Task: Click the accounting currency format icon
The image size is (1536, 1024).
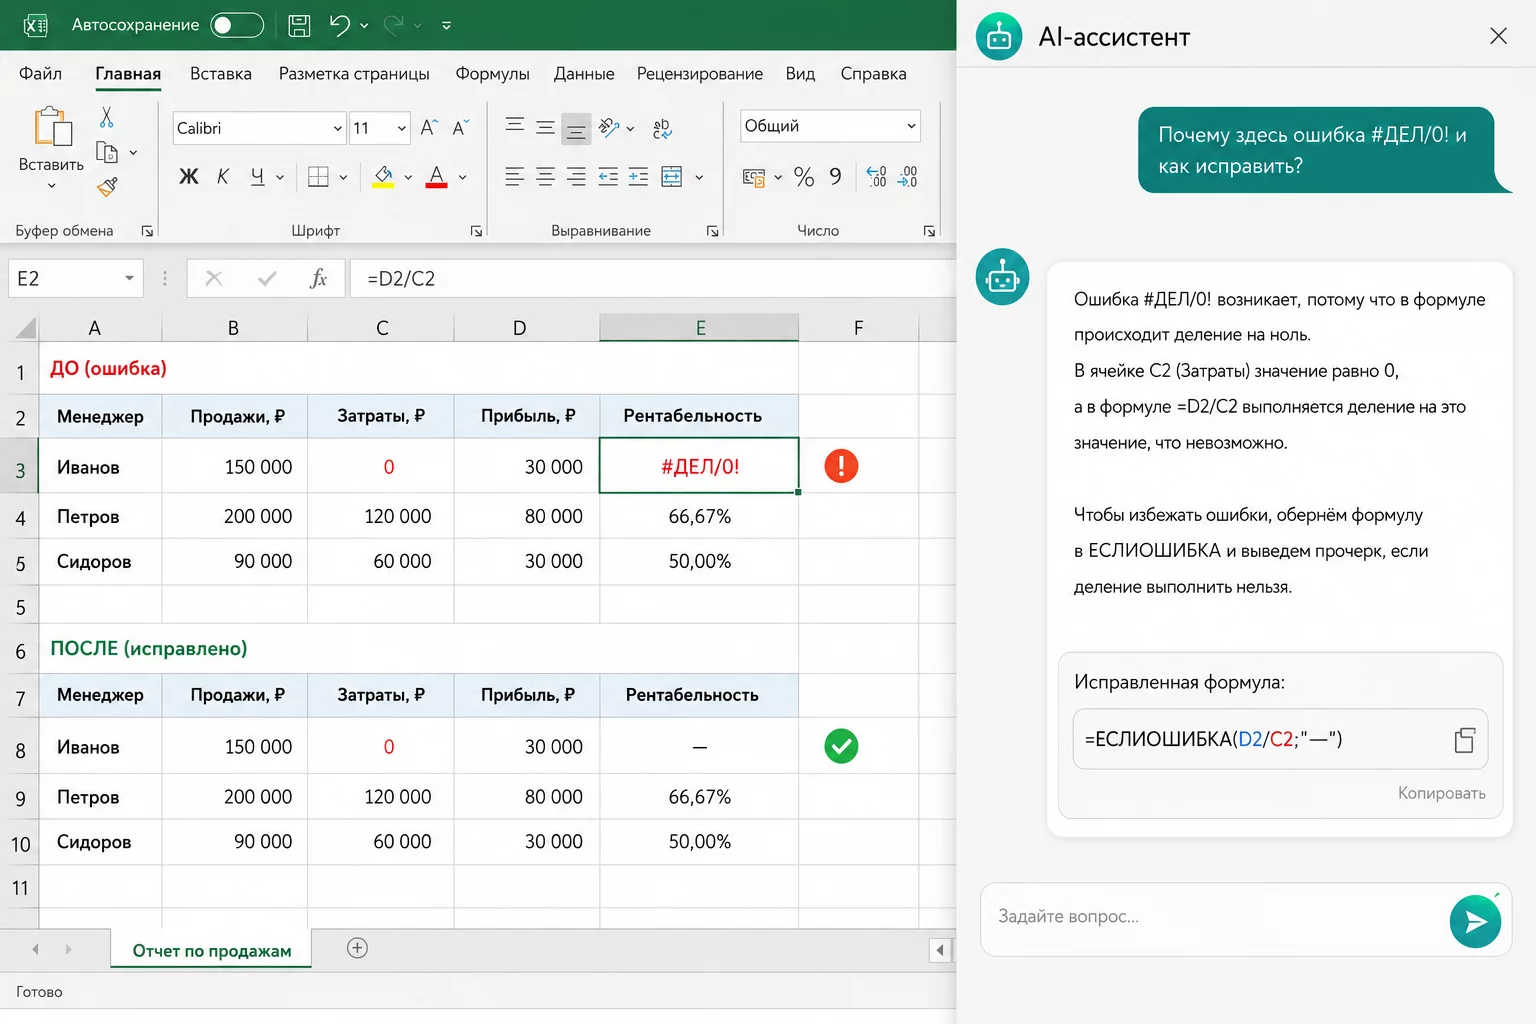Action: (754, 177)
